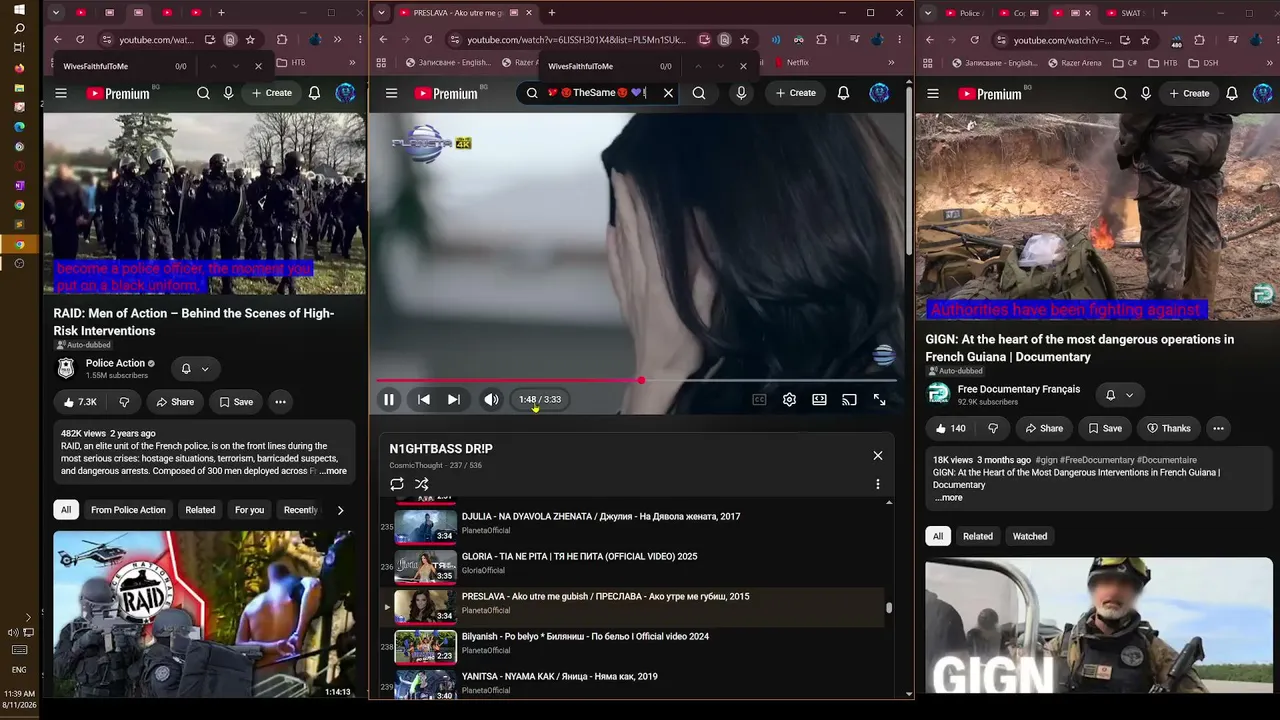
Task: Show more filter chips in the left window
Action: coord(340,510)
